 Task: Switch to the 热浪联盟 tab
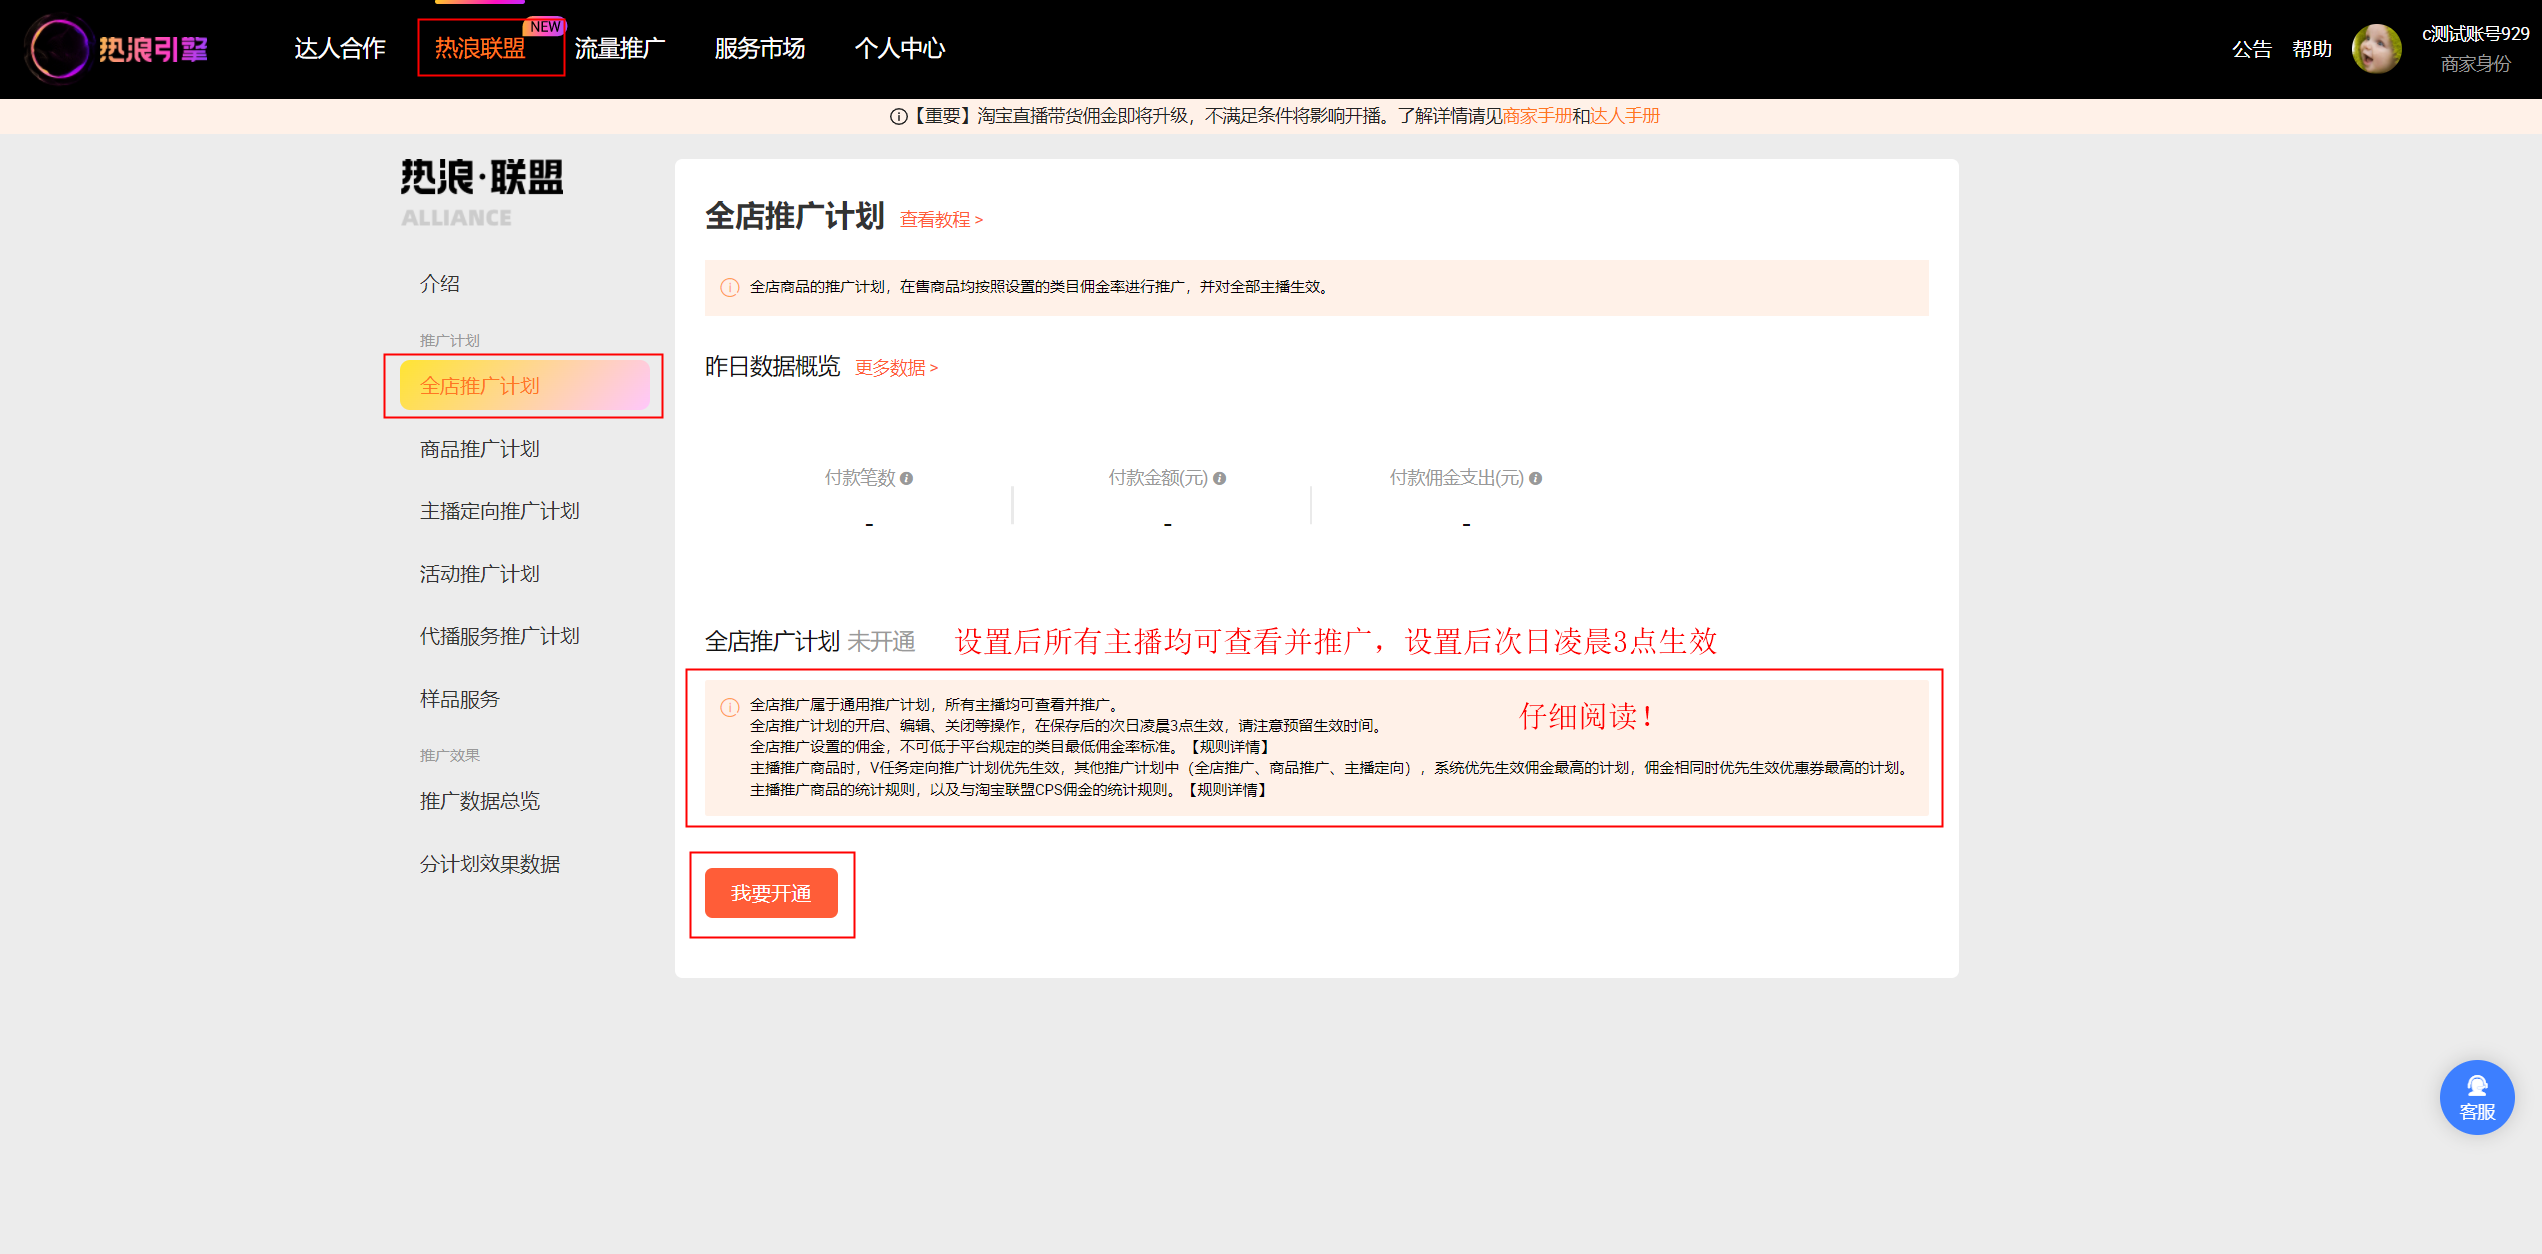point(480,48)
